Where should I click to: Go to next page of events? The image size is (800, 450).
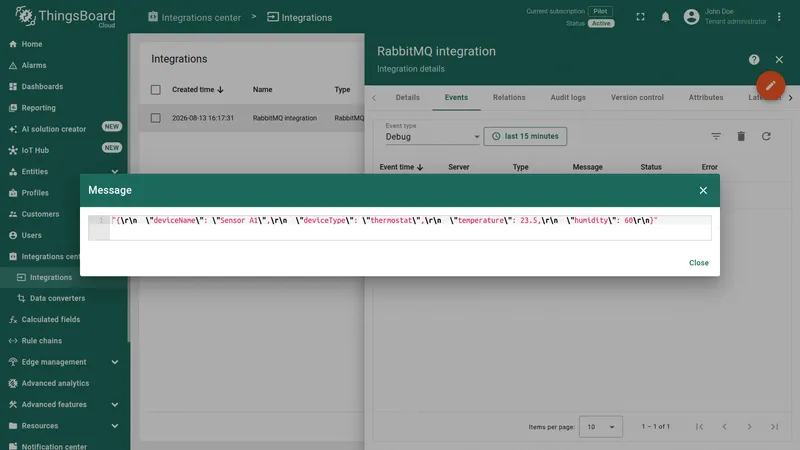pos(749,427)
